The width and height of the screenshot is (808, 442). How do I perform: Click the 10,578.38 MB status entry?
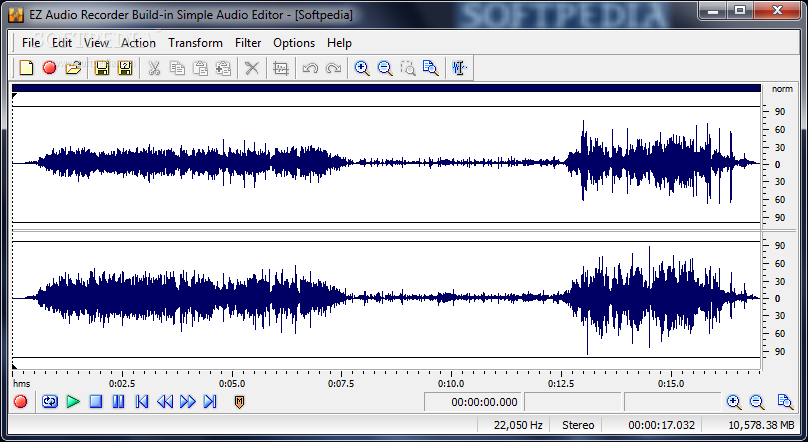tap(761, 425)
